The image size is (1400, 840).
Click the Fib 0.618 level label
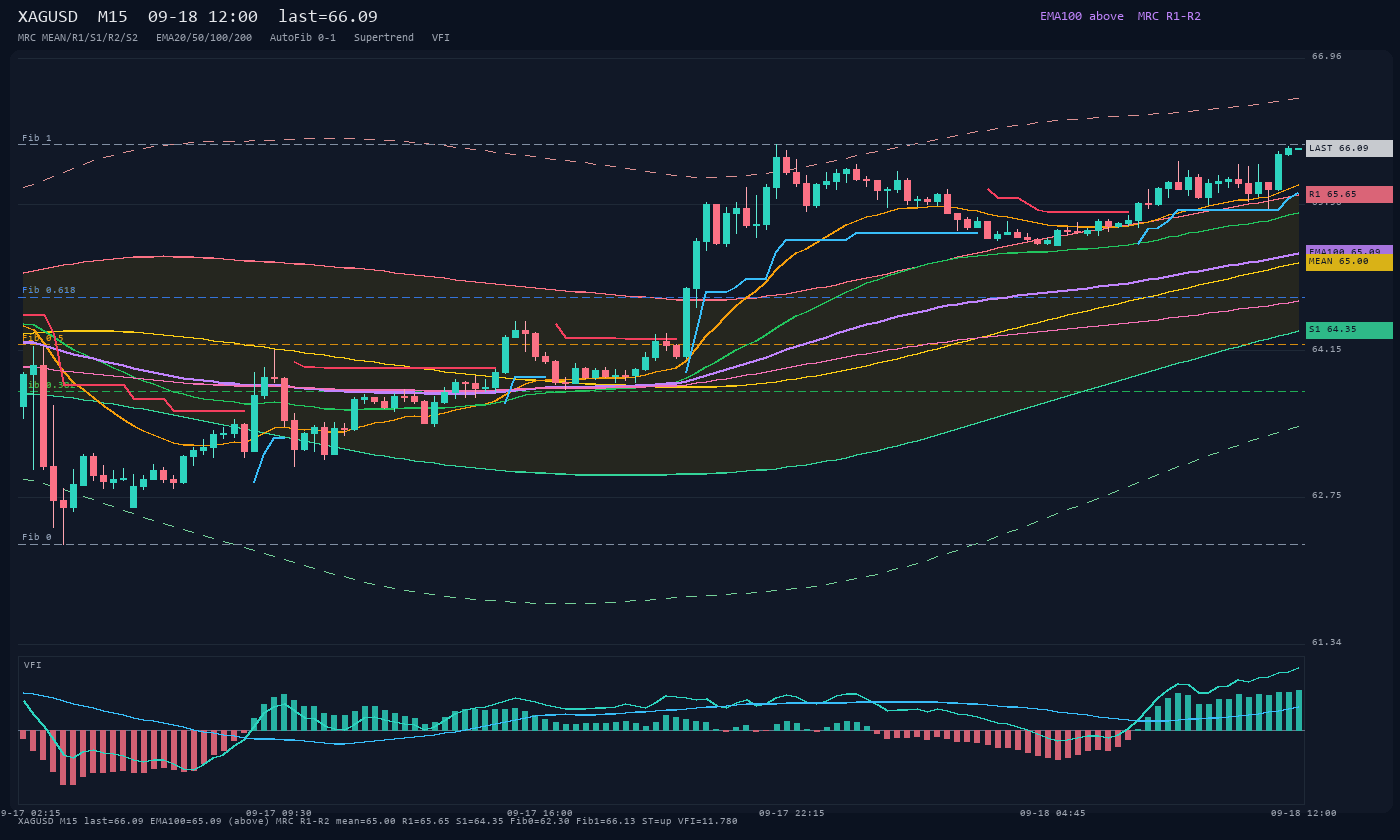coord(49,290)
